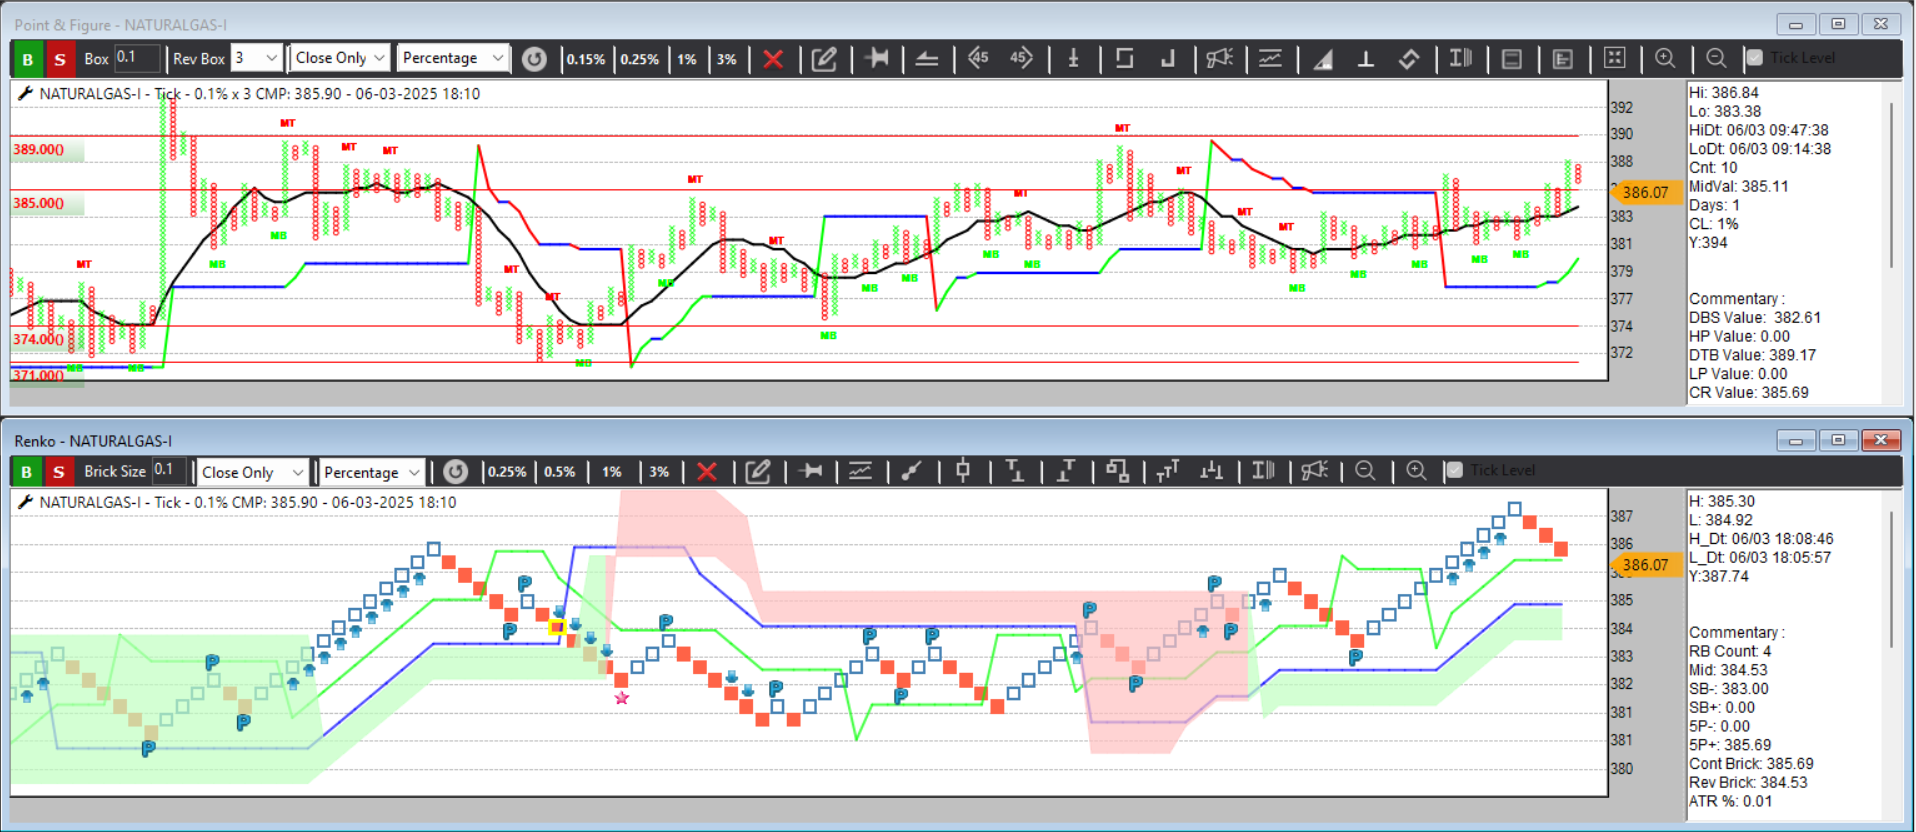Select 1% preset in Point & Figure toolbar
The height and width of the screenshot is (832, 1916).
click(687, 59)
